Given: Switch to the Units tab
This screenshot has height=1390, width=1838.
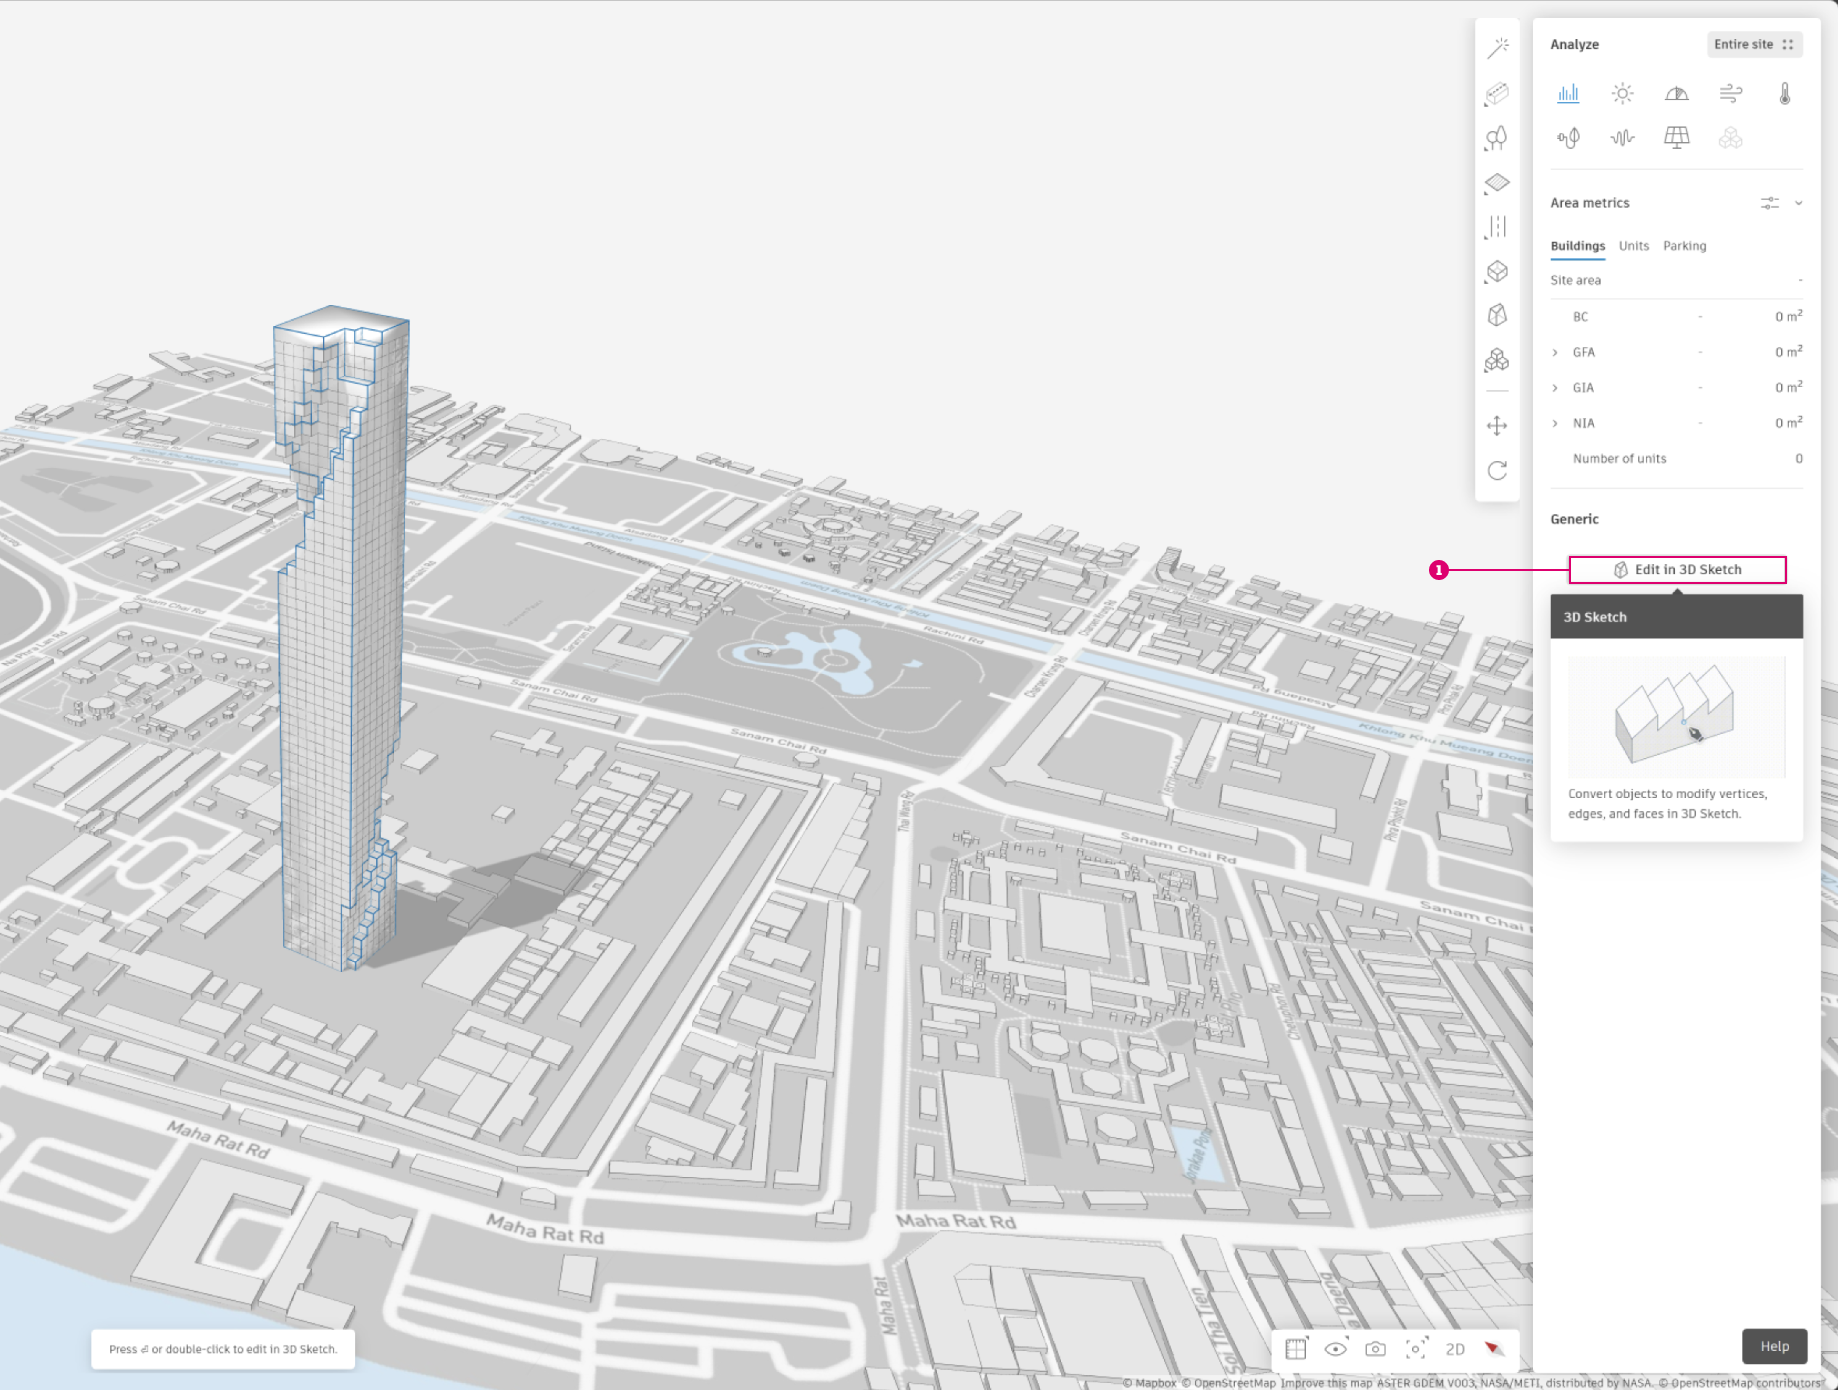Looking at the screenshot, I should coord(1633,246).
